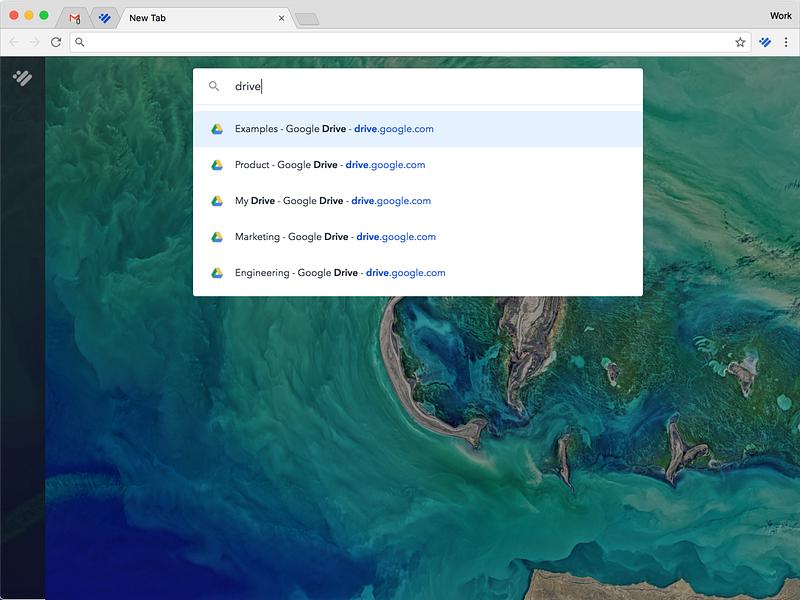Switch to the pinned Workona tab
This screenshot has height=600, width=800.
click(105, 18)
